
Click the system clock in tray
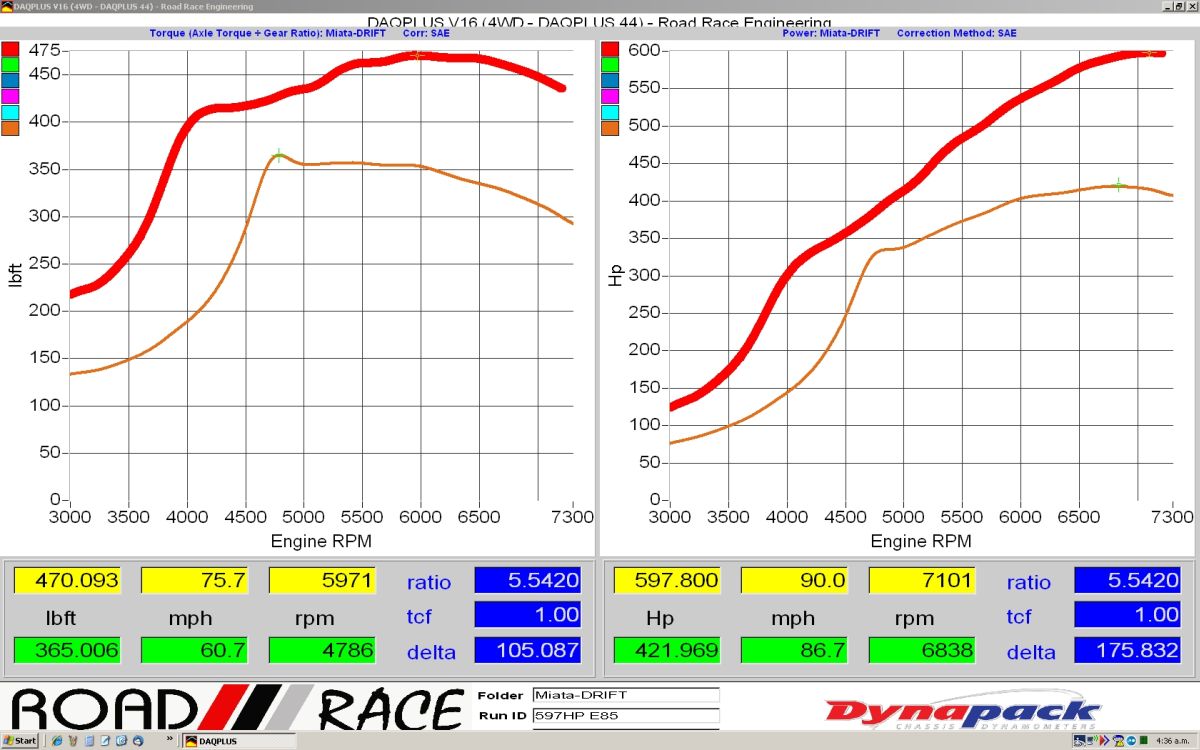click(x=1173, y=741)
